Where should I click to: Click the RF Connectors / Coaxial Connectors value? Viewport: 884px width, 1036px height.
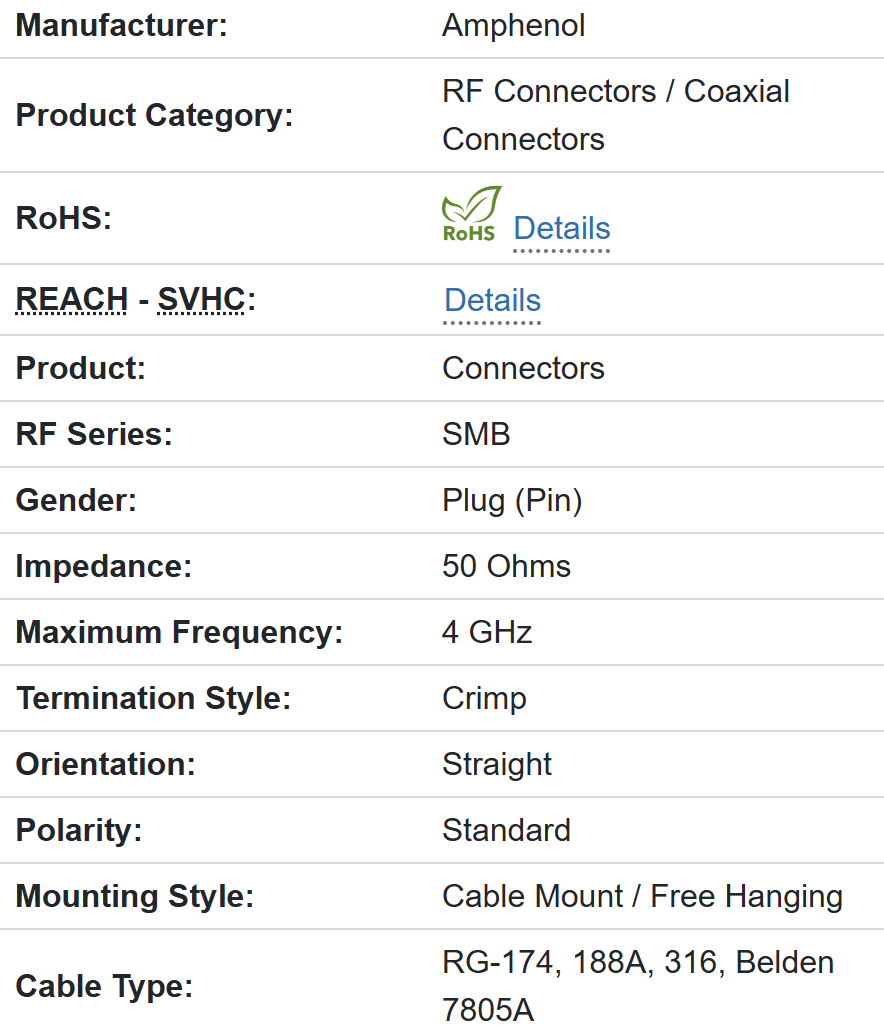click(x=615, y=115)
